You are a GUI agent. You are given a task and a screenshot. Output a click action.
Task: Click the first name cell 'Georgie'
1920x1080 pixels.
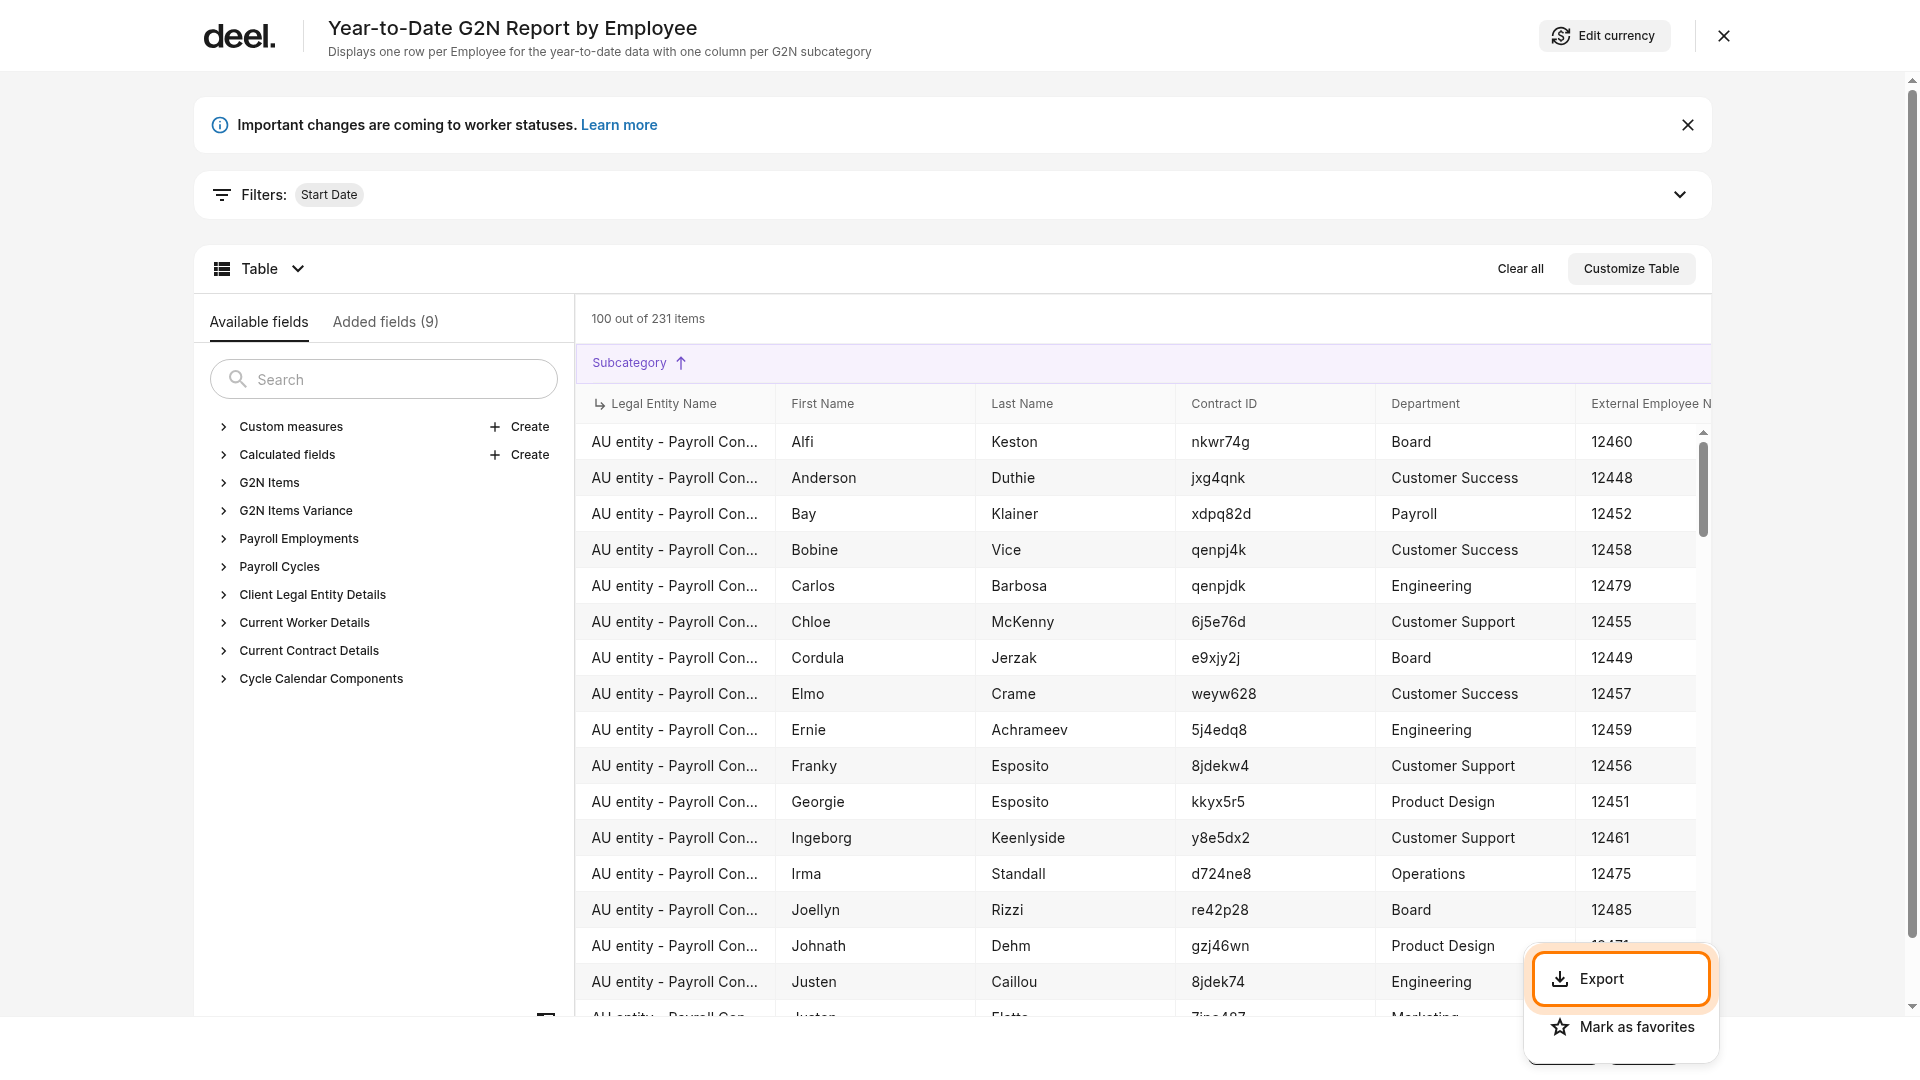pos(876,802)
